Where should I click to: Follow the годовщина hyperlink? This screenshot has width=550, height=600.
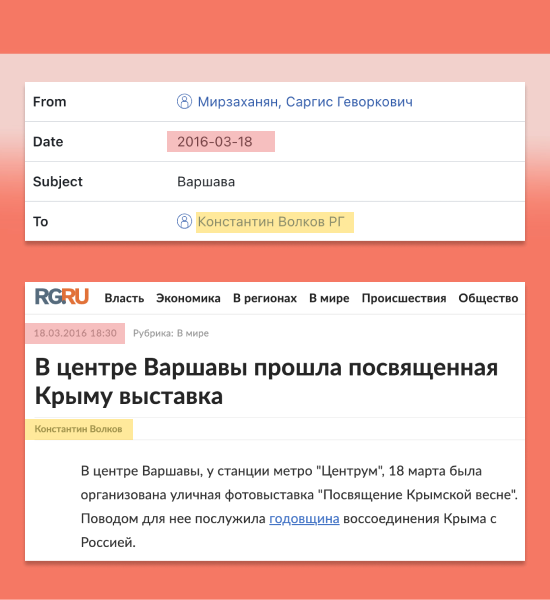click(x=304, y=519)
